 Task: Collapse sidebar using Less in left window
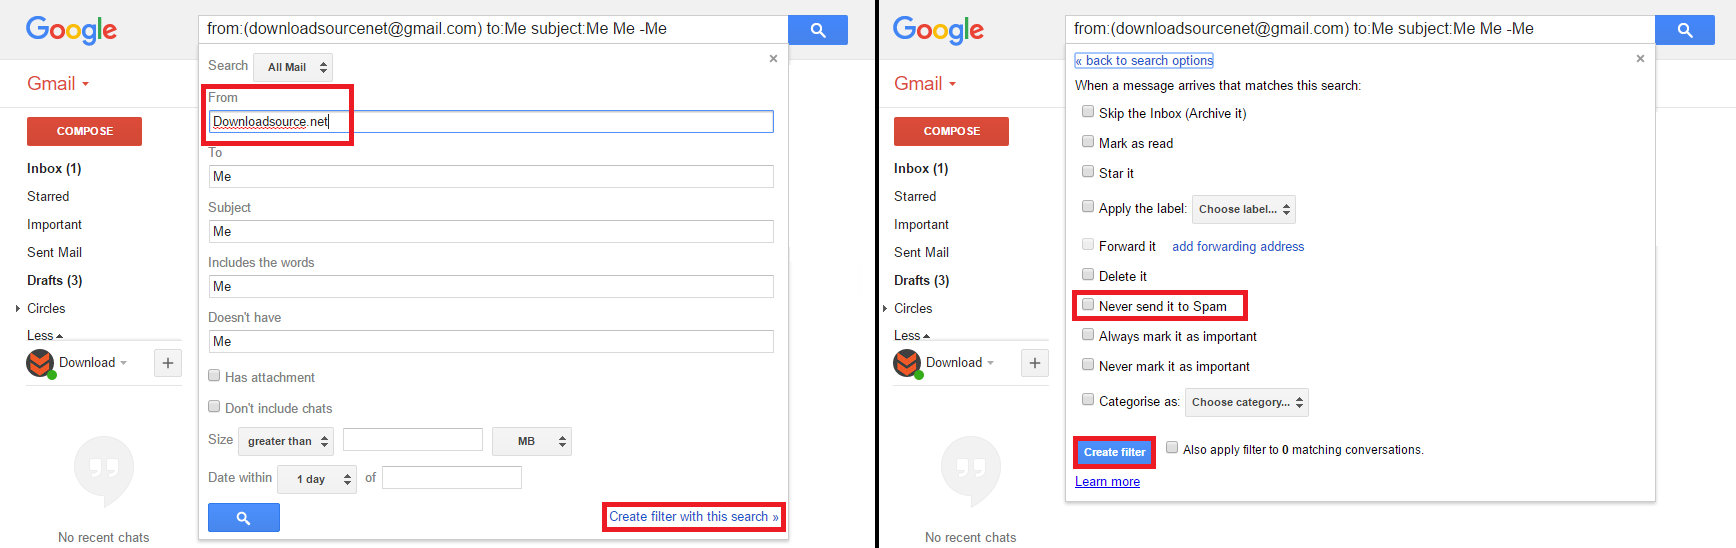[45, 336]
